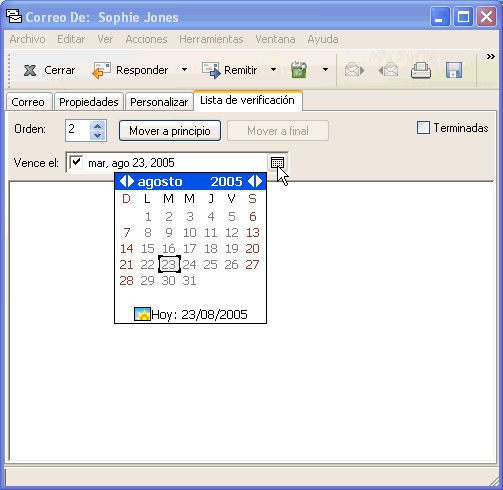This screenshot has width=503, height=490.
Task: Click the Responder reply icon
Action: (x=101, y=70)
